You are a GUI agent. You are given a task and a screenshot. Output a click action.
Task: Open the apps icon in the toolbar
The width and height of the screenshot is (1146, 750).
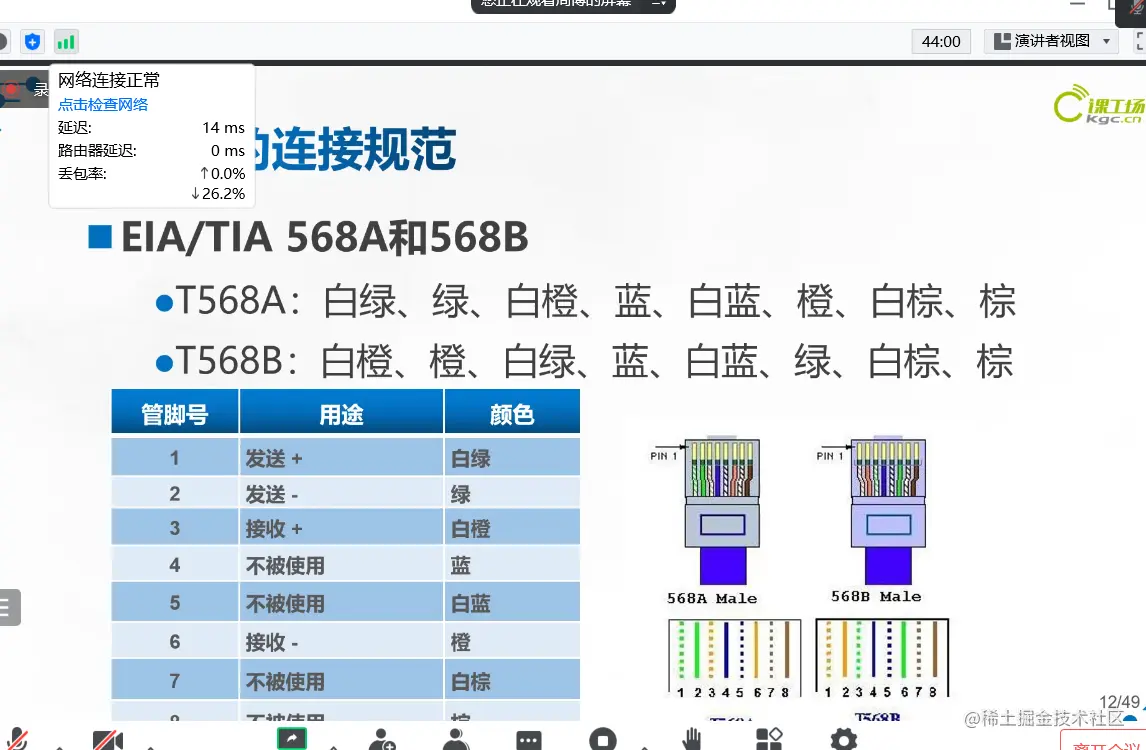click(770, 740)
